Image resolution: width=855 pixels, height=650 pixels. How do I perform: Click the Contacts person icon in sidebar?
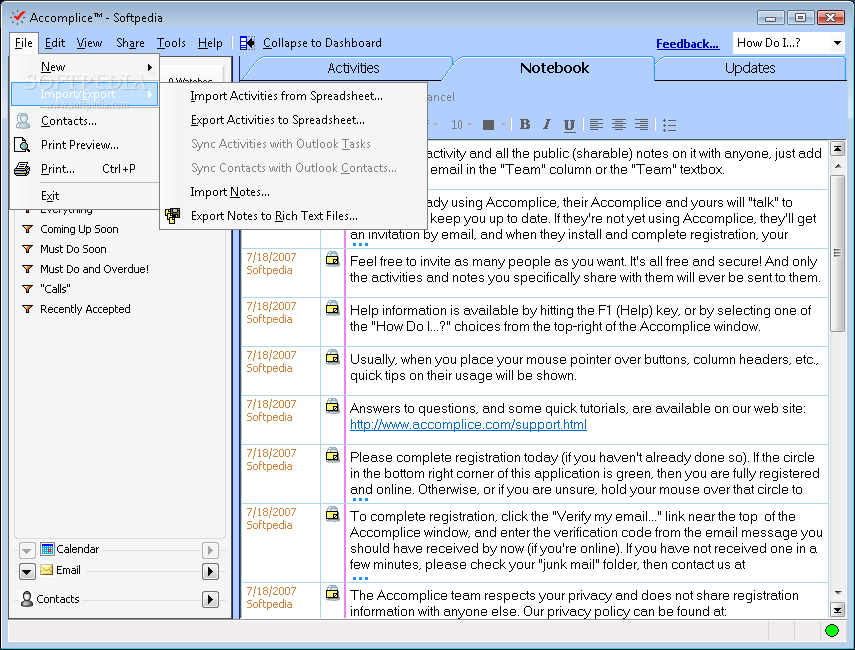[26, 599]
